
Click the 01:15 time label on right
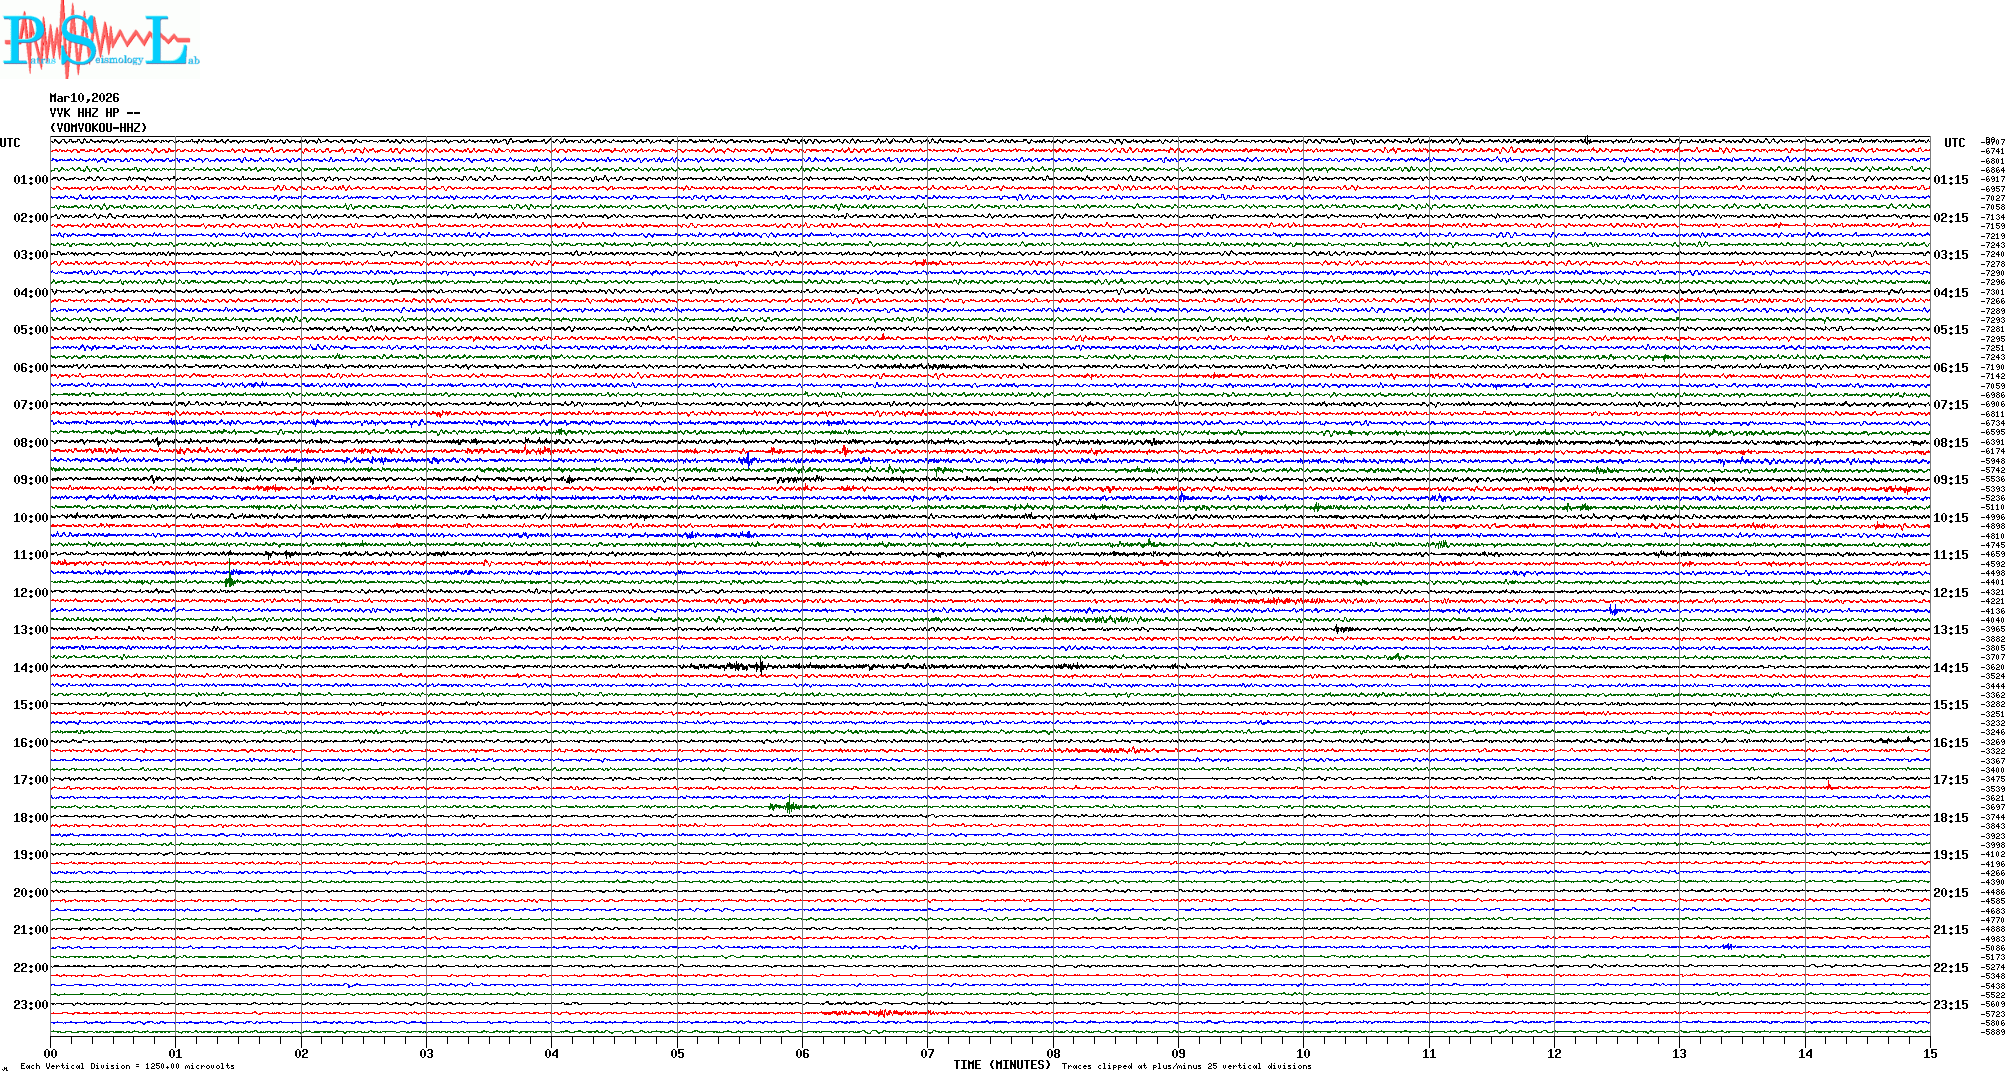[1950, 181]
